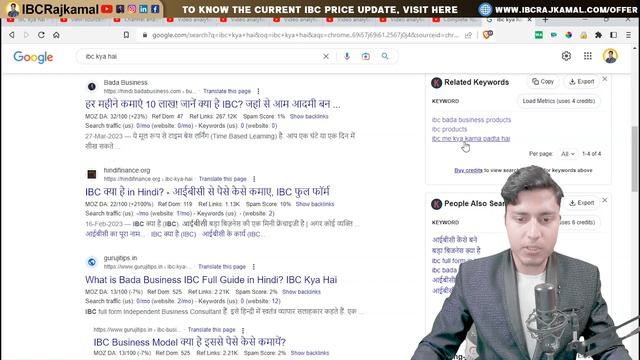The image size is (640, 360).
Task: Click the 'Buy credits' link
Action: [x=468, y=171]
